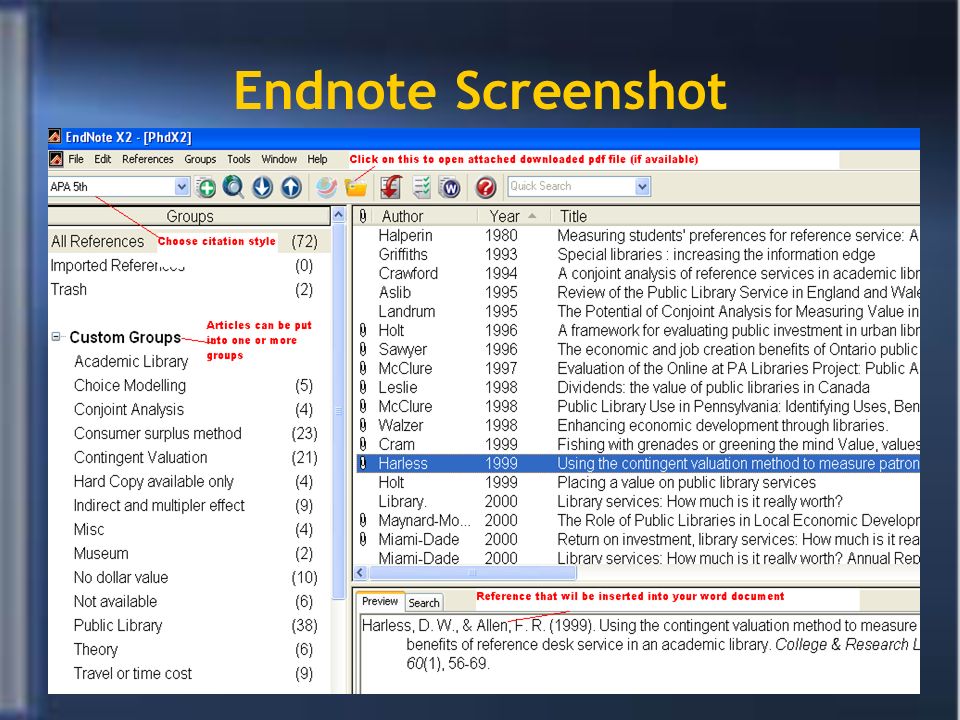Open the Tools menu
Image resolution: width=960 pixels, height=720 pixels.
[x=239, y=159]
